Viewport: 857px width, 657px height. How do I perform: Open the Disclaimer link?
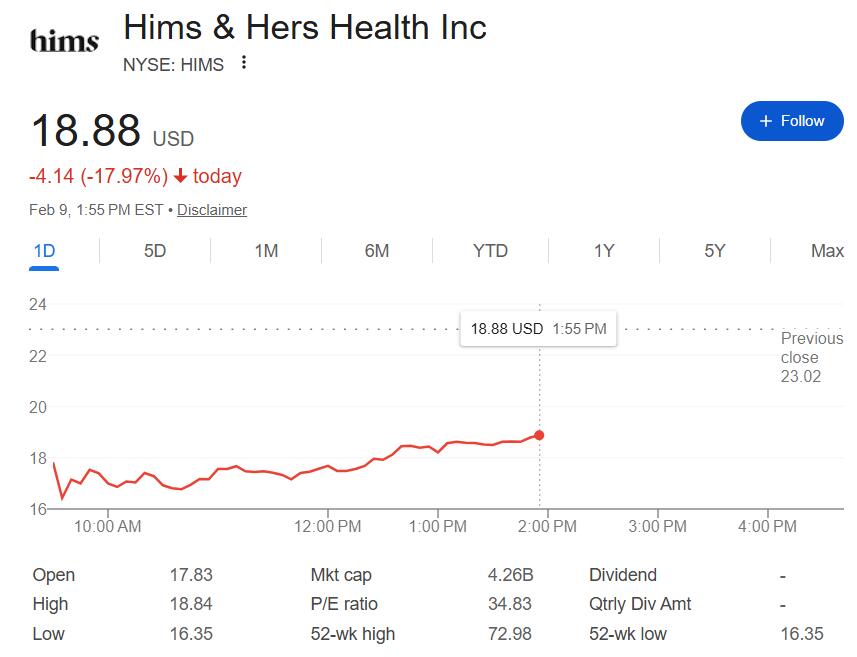click(x=212, y=210)
